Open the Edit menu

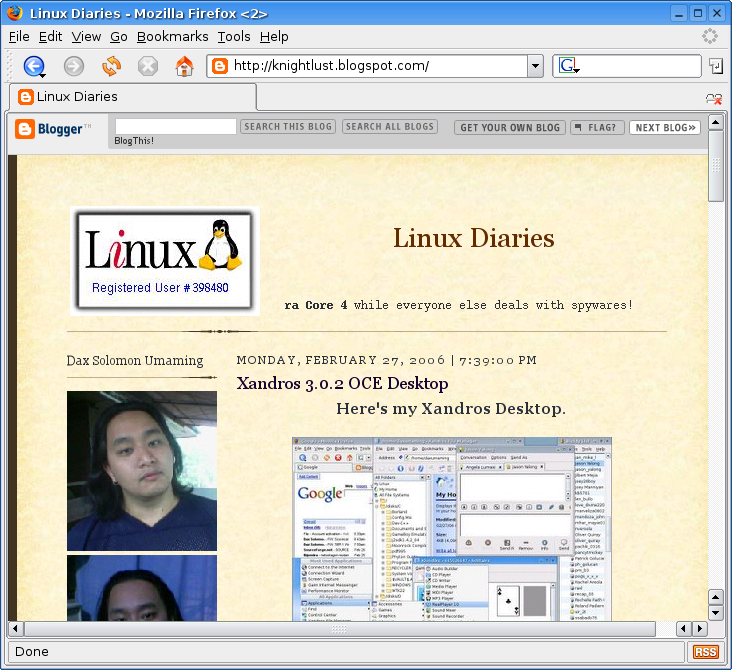(x=50, y=36)
